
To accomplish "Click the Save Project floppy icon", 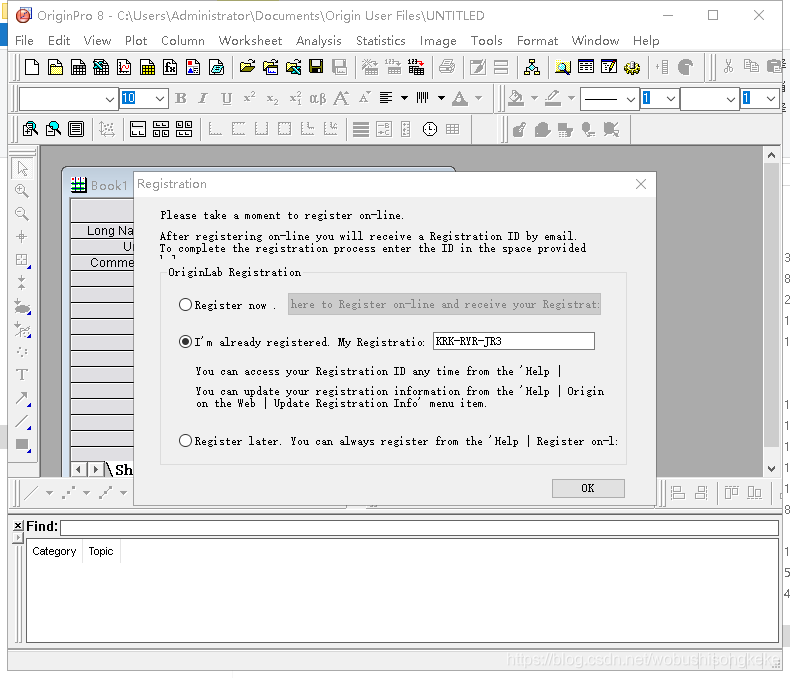I will click(316, 67).
